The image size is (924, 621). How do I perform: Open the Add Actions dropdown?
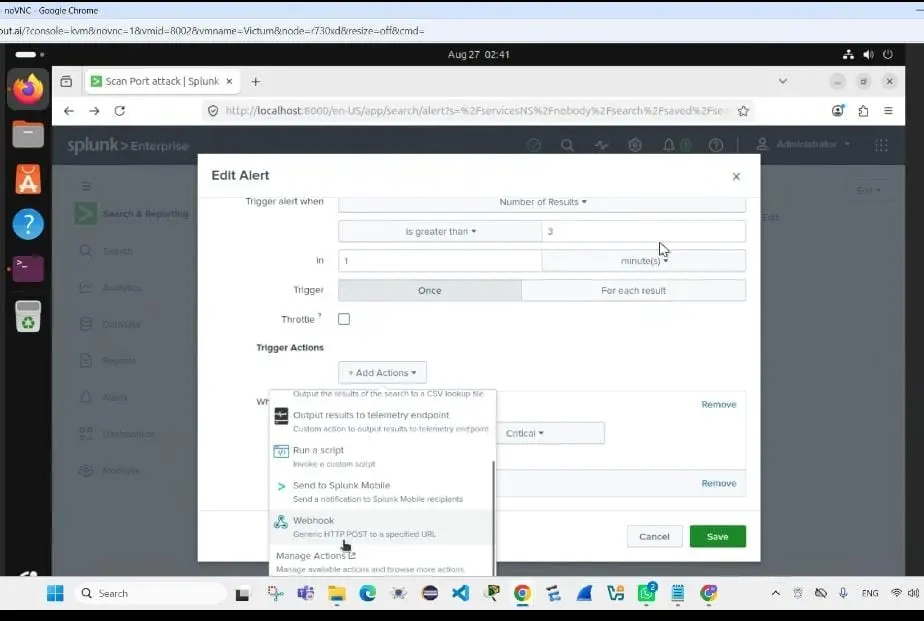click(x=382, y=372)
